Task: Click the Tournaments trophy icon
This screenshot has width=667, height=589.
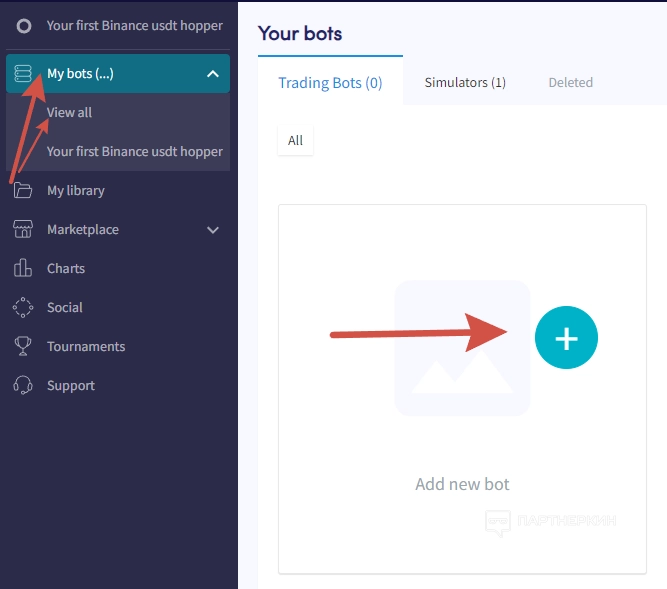Action: click(x=23, y=346)
